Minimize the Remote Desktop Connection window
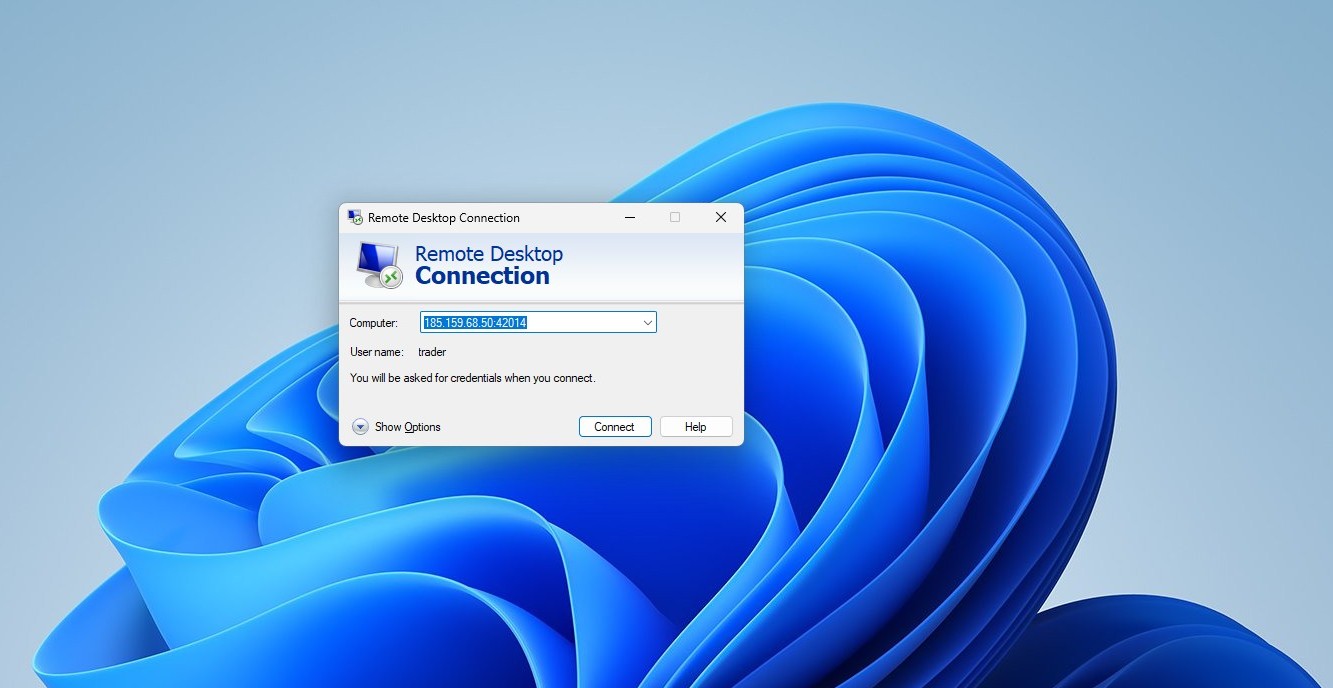1333x688 pixels. (x=630, y=217)
